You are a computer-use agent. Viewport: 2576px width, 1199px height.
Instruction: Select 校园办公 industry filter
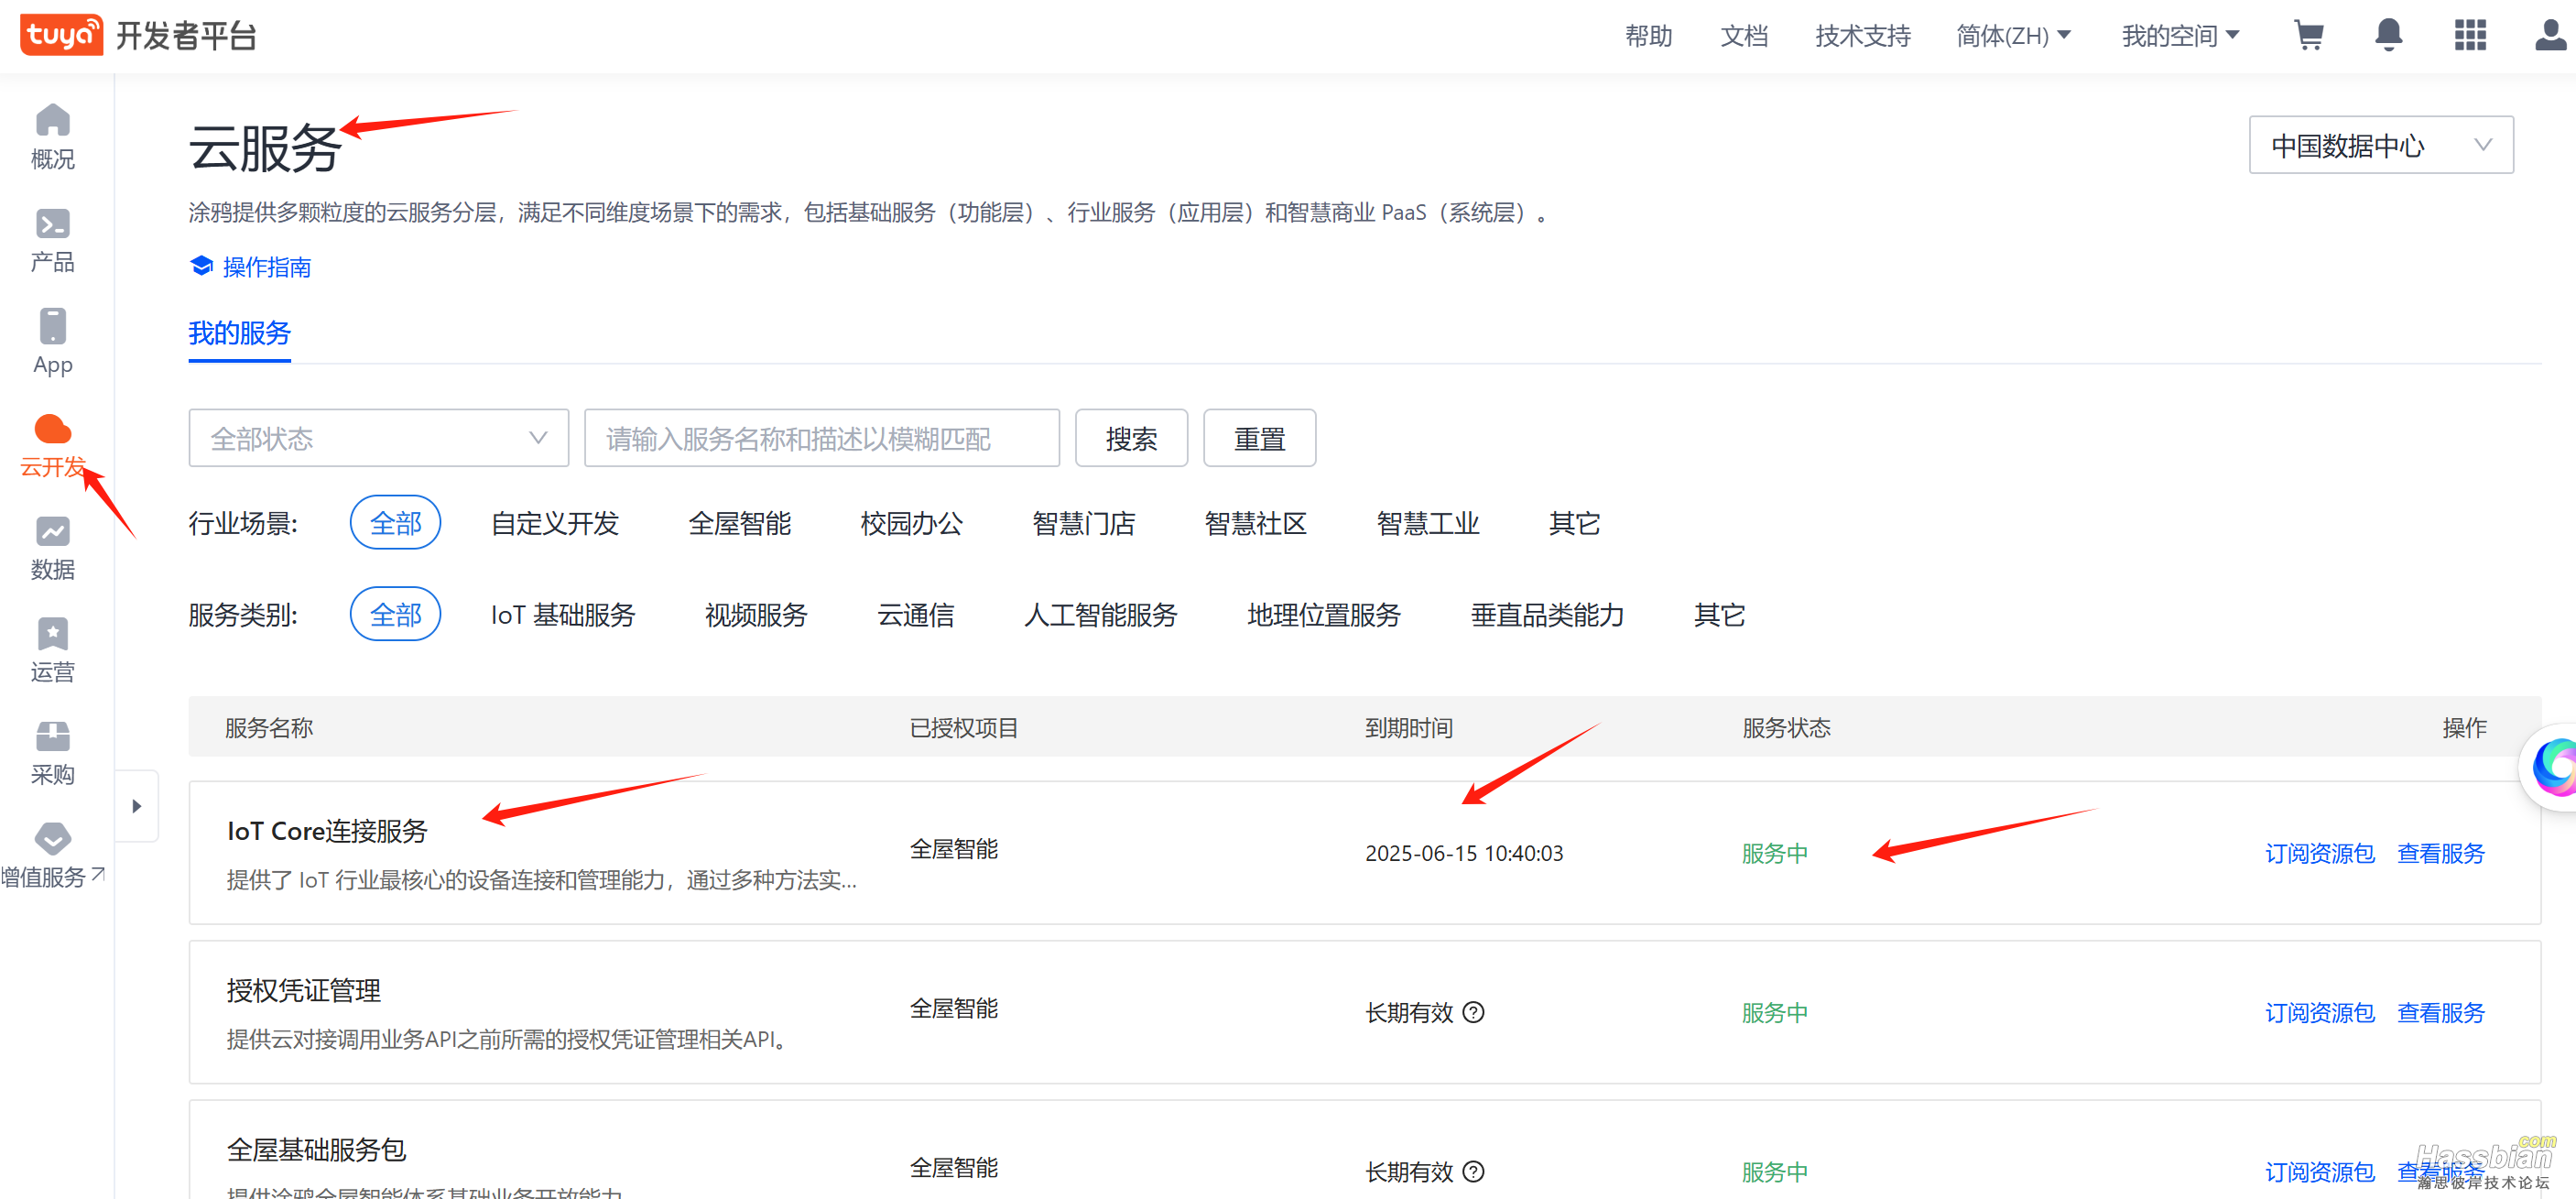point(912,523)
